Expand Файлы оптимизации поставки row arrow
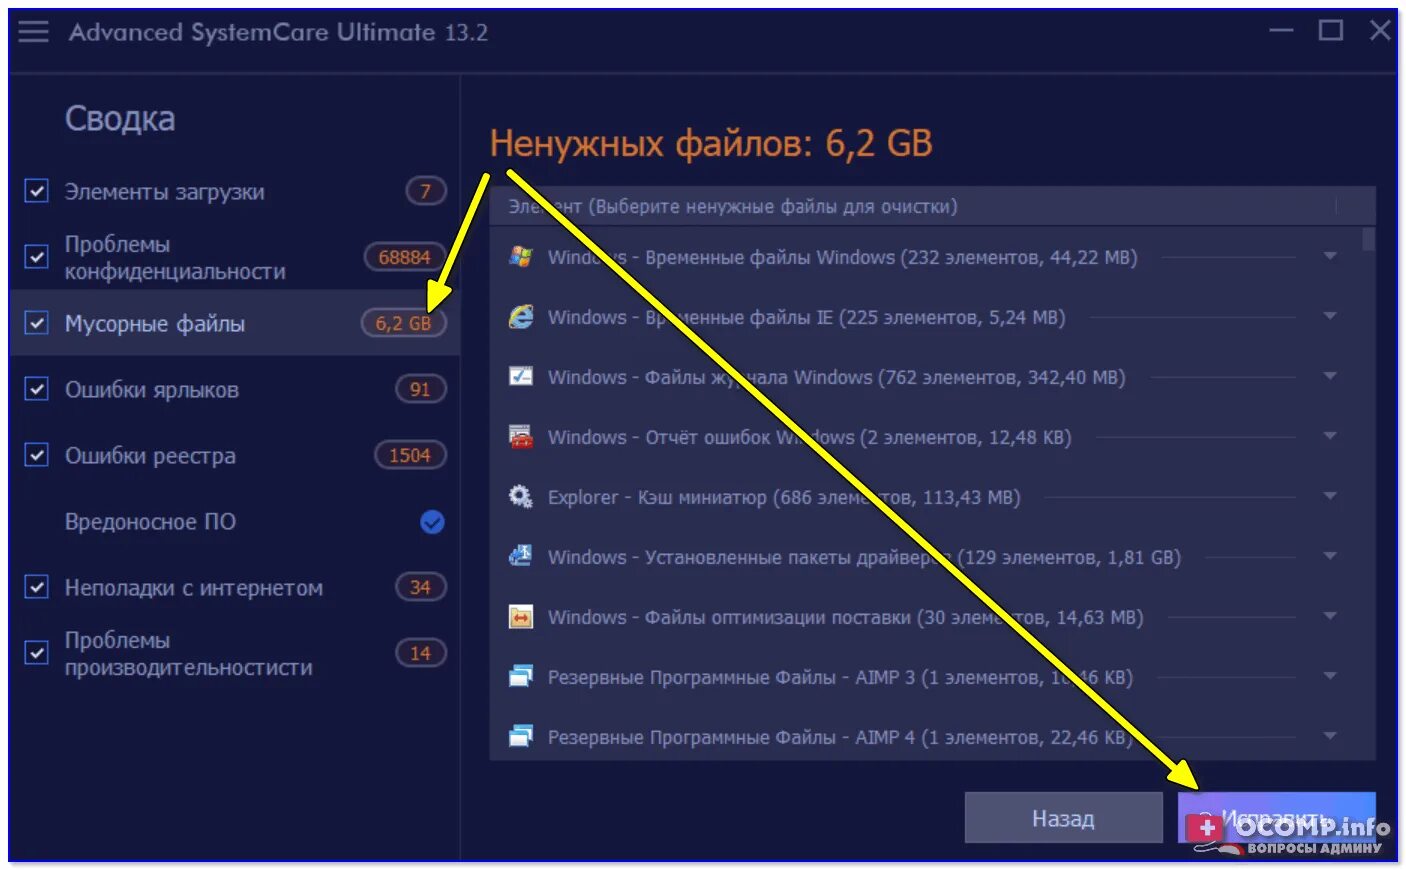The height and width of the screenshot is (870, 1406). point(1330,616)
